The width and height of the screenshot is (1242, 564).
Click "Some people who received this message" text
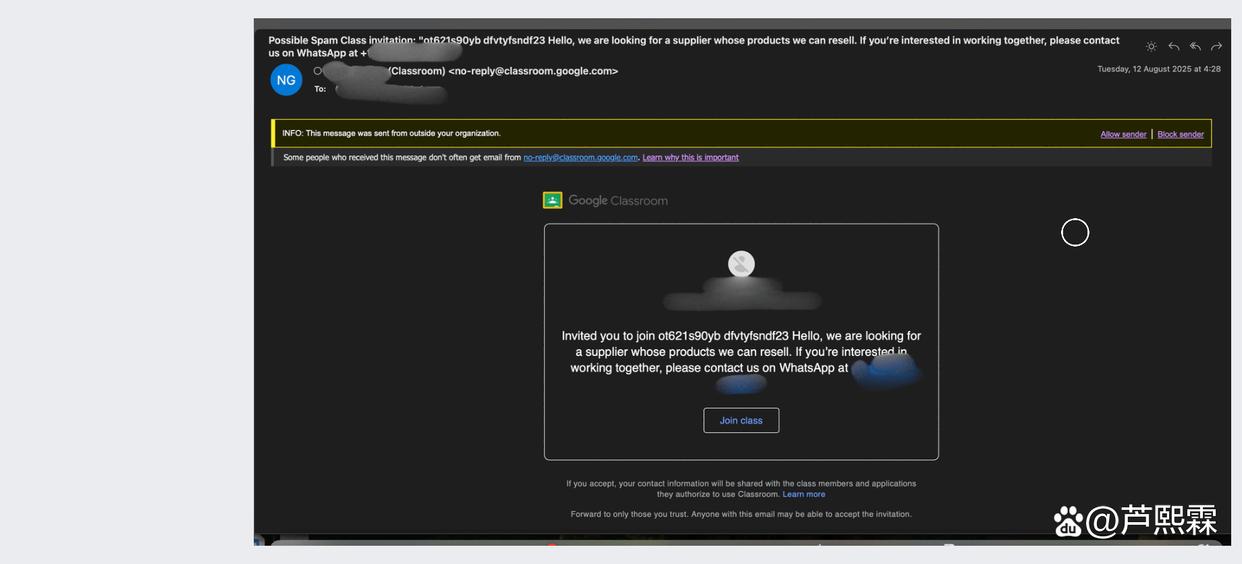coord(402,157)
